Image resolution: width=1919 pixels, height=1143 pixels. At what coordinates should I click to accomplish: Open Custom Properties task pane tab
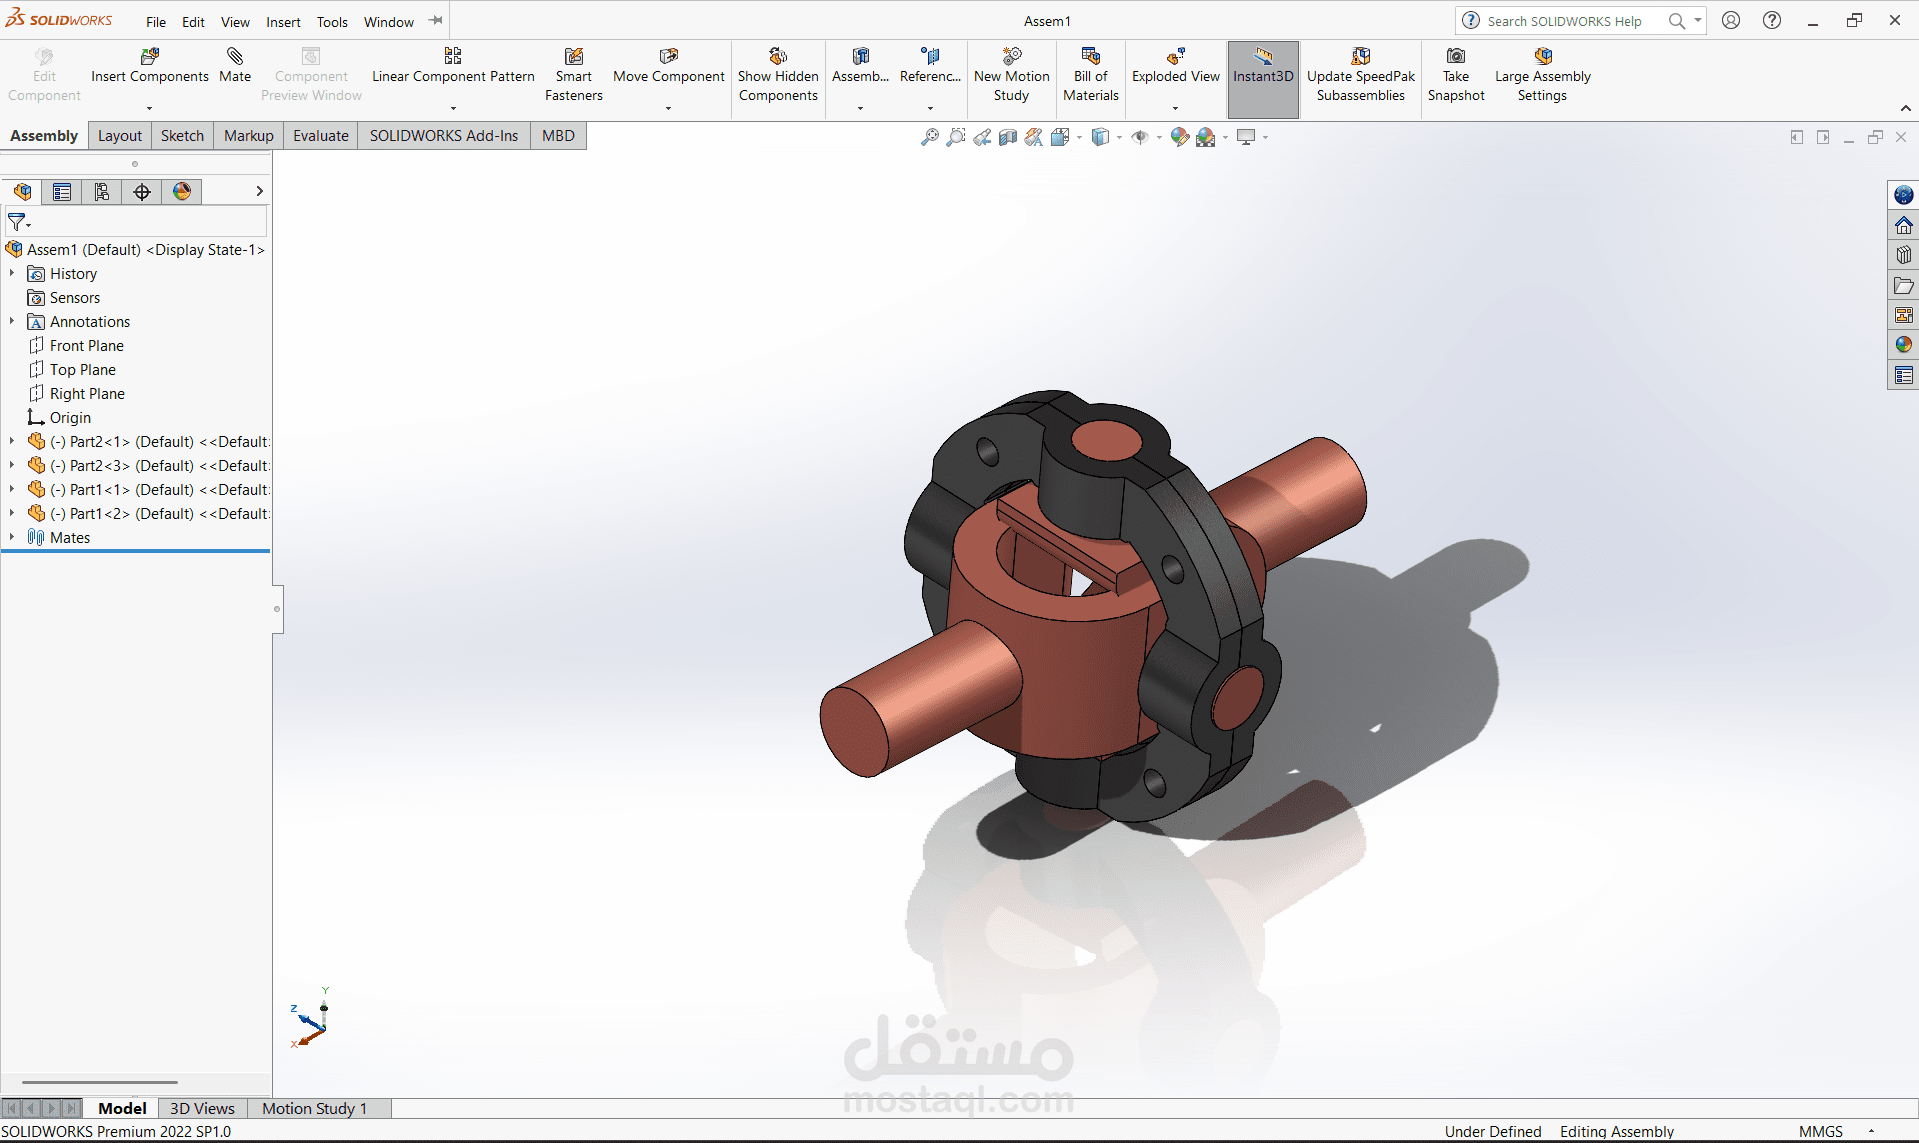pyautogui.click(x=1904, y=375)
